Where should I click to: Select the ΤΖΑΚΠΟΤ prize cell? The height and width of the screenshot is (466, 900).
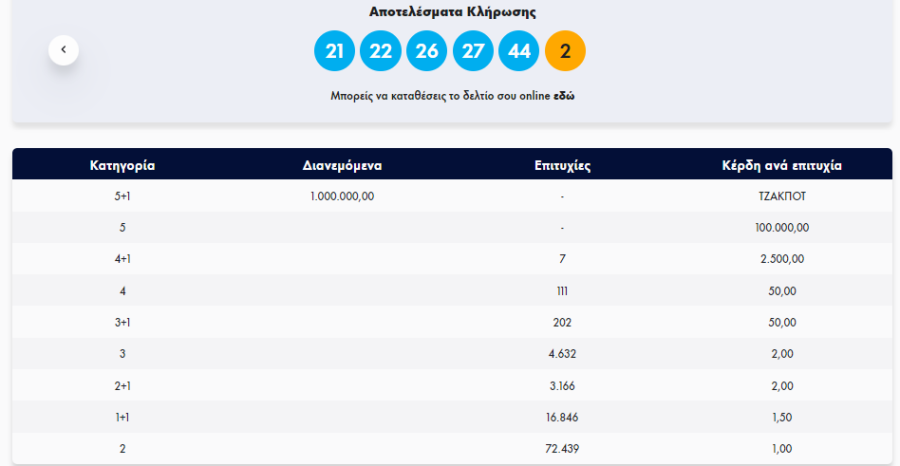(782, 196)
